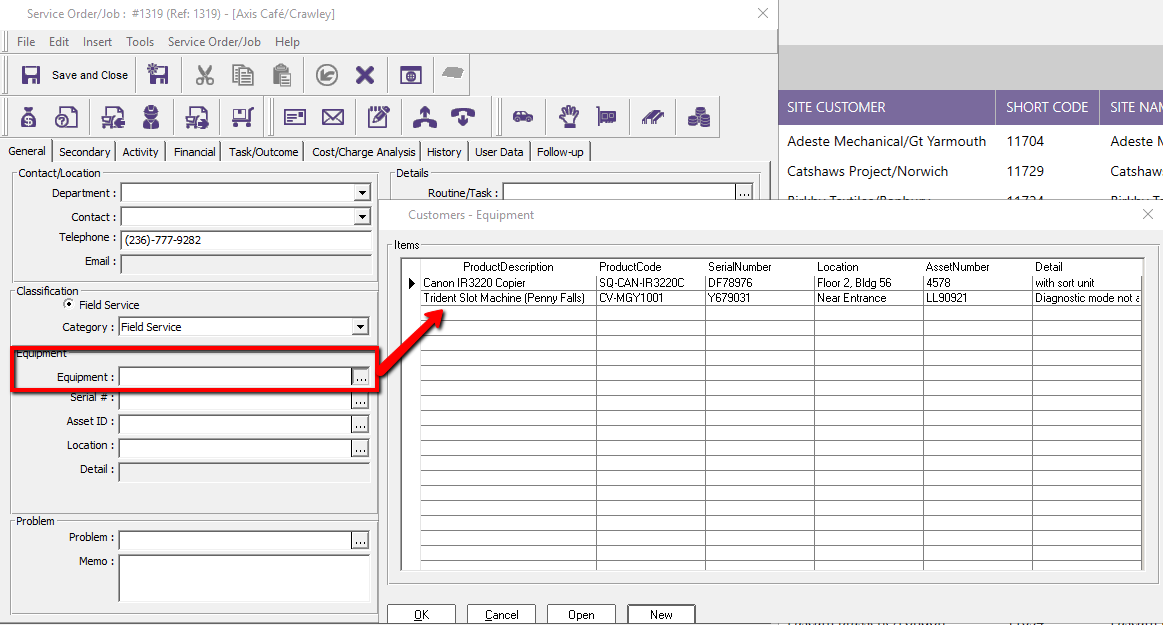Open the Edit menu
Viewport: 1163px width, 625px height.
tap(59, 42)
